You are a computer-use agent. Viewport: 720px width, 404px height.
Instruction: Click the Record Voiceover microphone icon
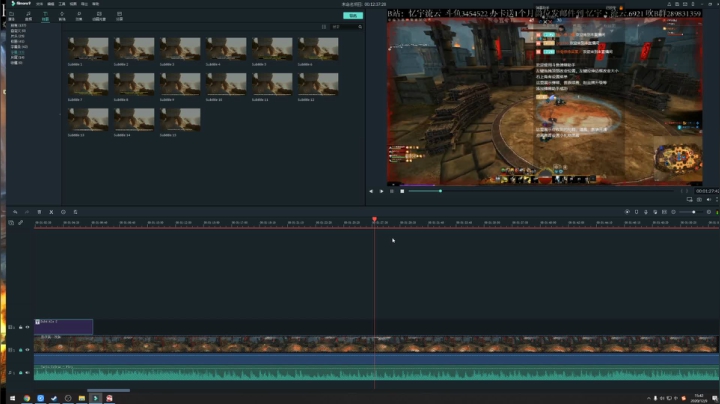tap(646, 212)
